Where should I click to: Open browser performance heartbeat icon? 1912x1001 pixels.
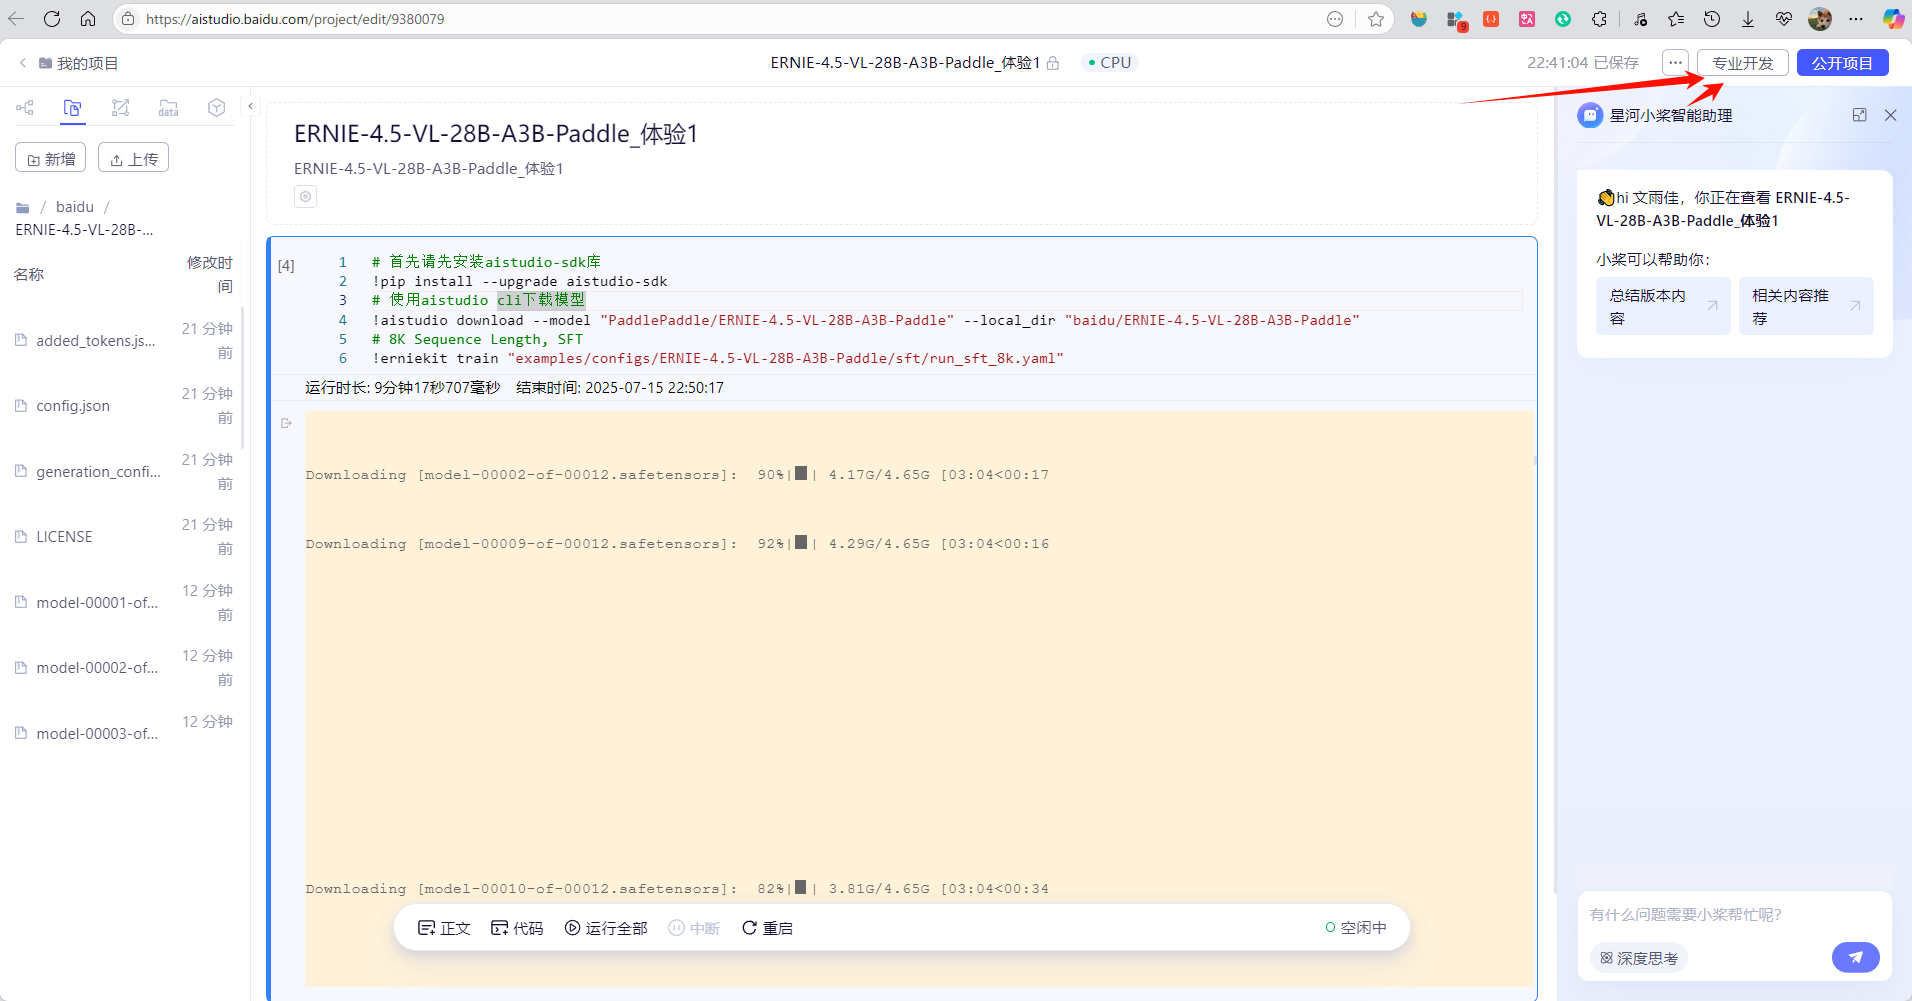(1784, 19)
